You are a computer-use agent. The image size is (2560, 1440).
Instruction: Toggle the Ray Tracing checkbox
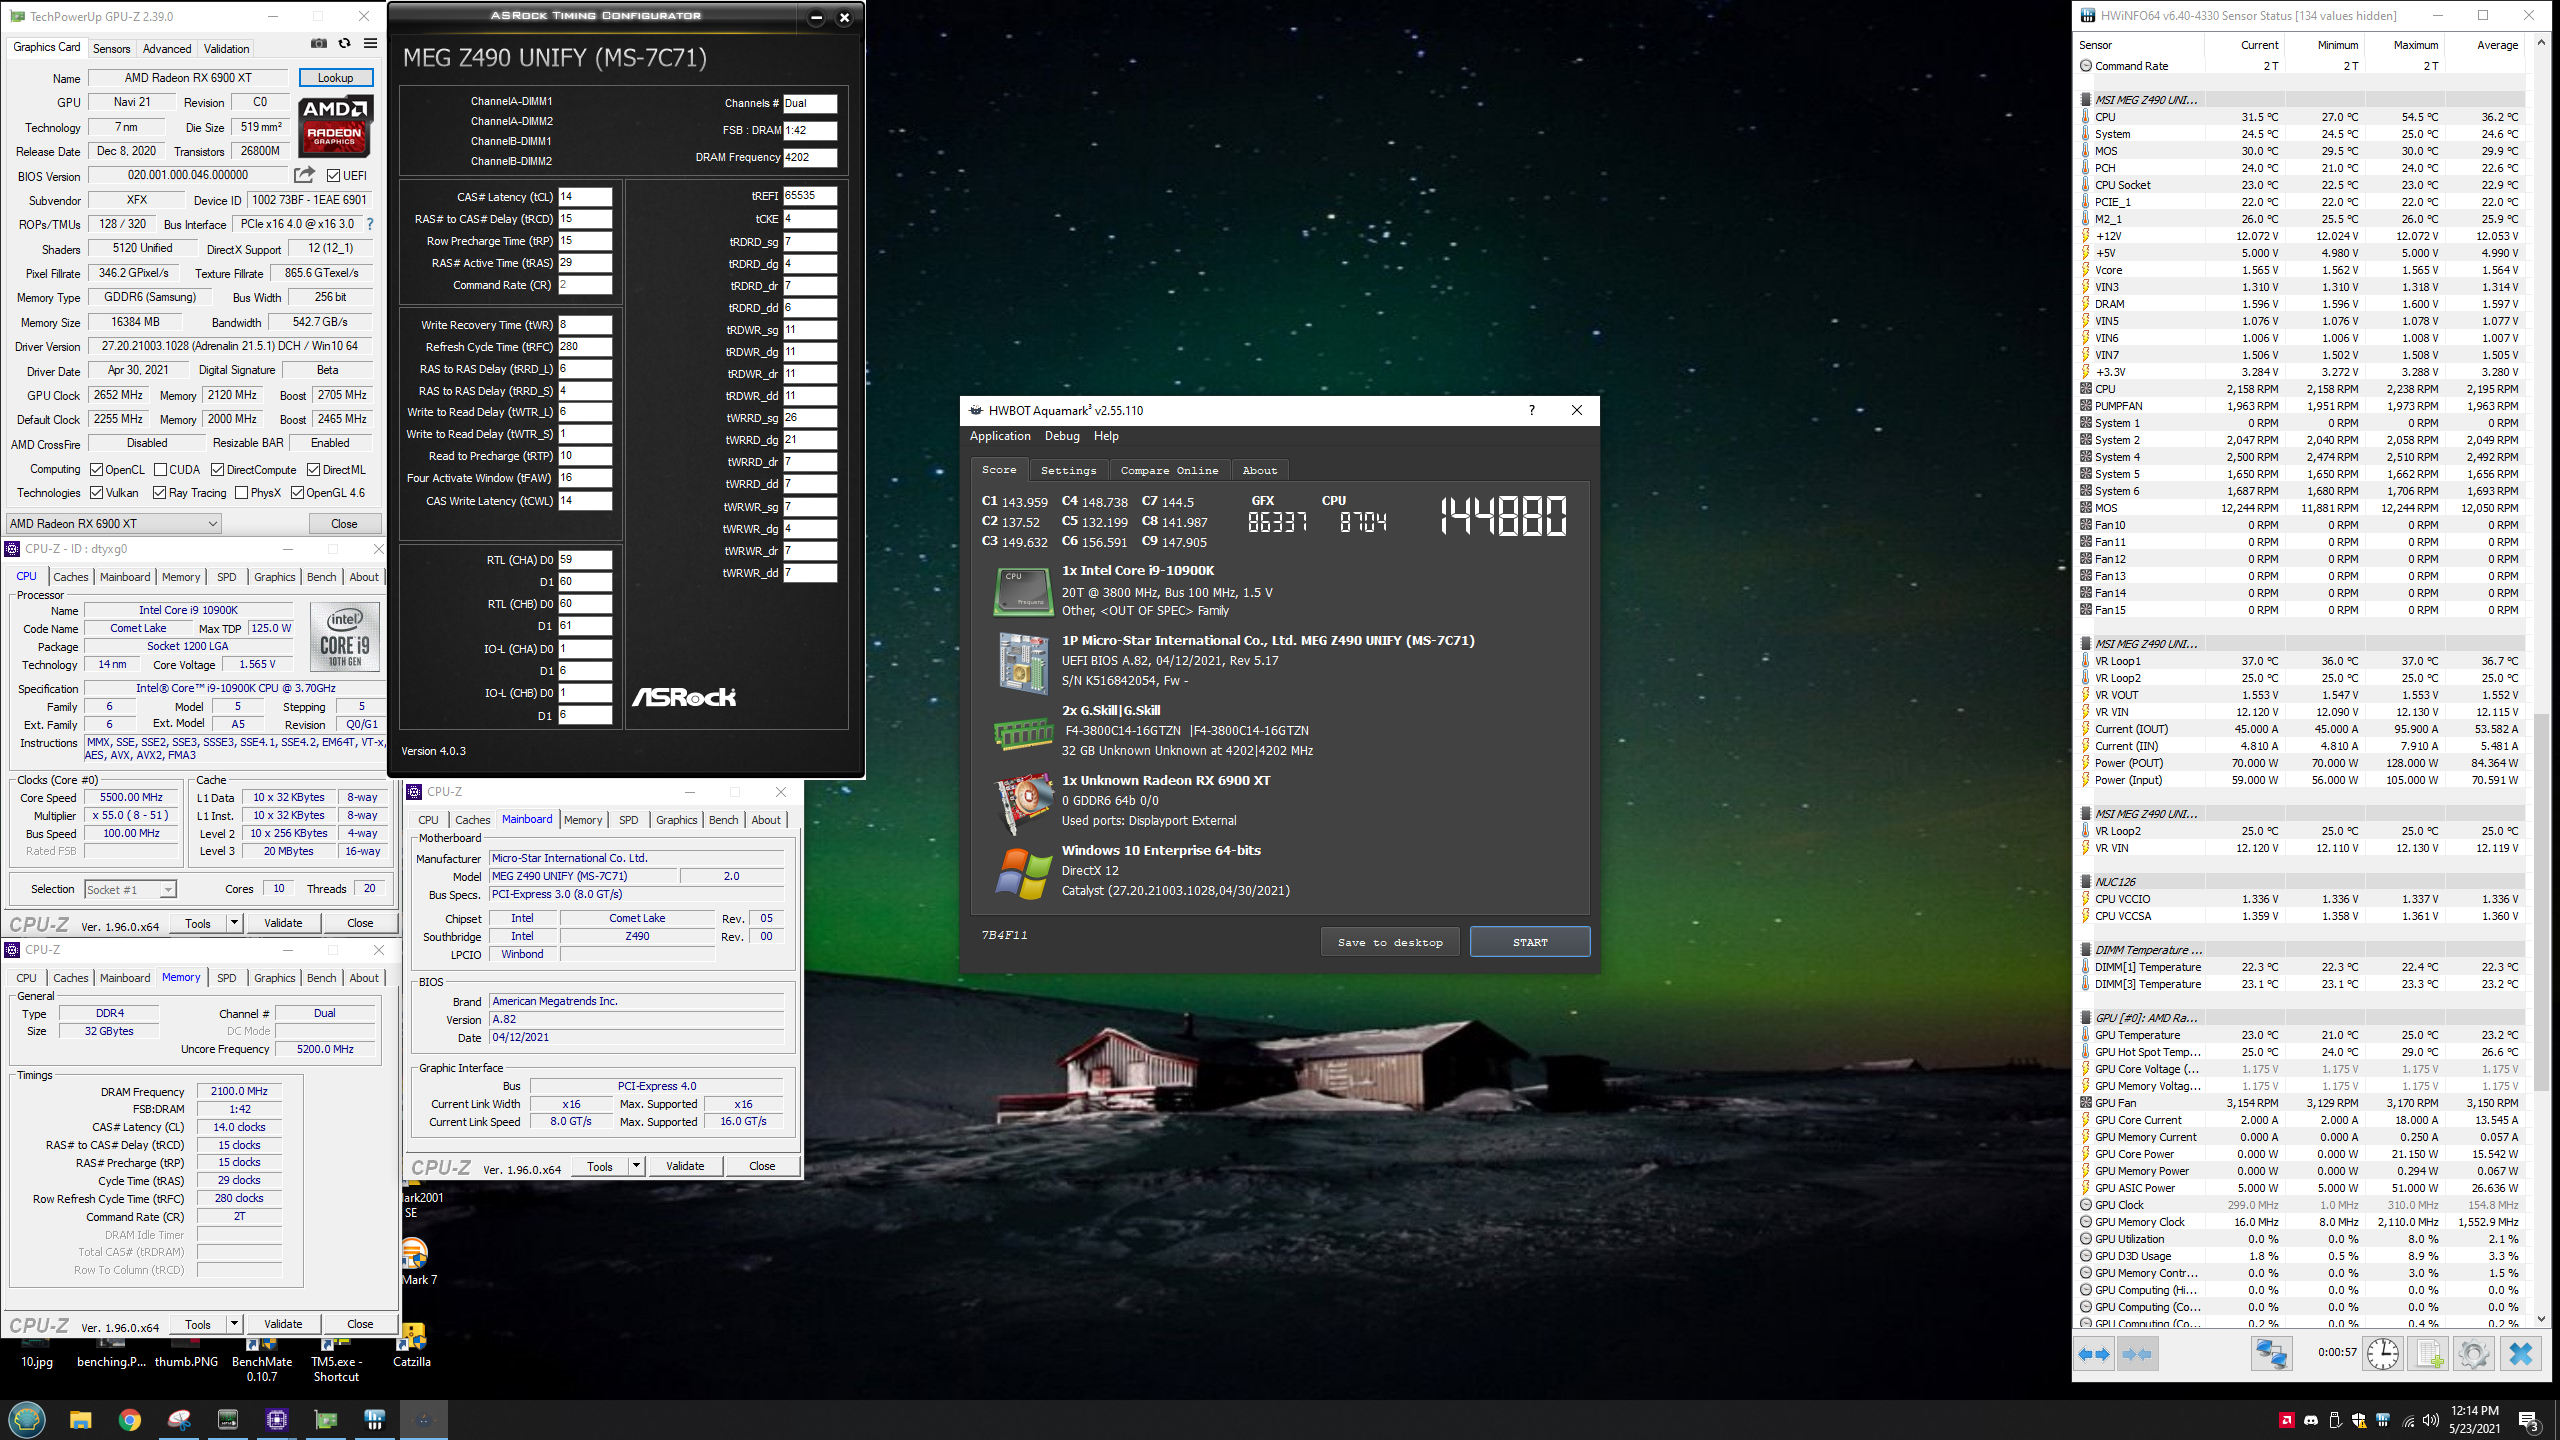pyautogui.click(x=159, y=493)
